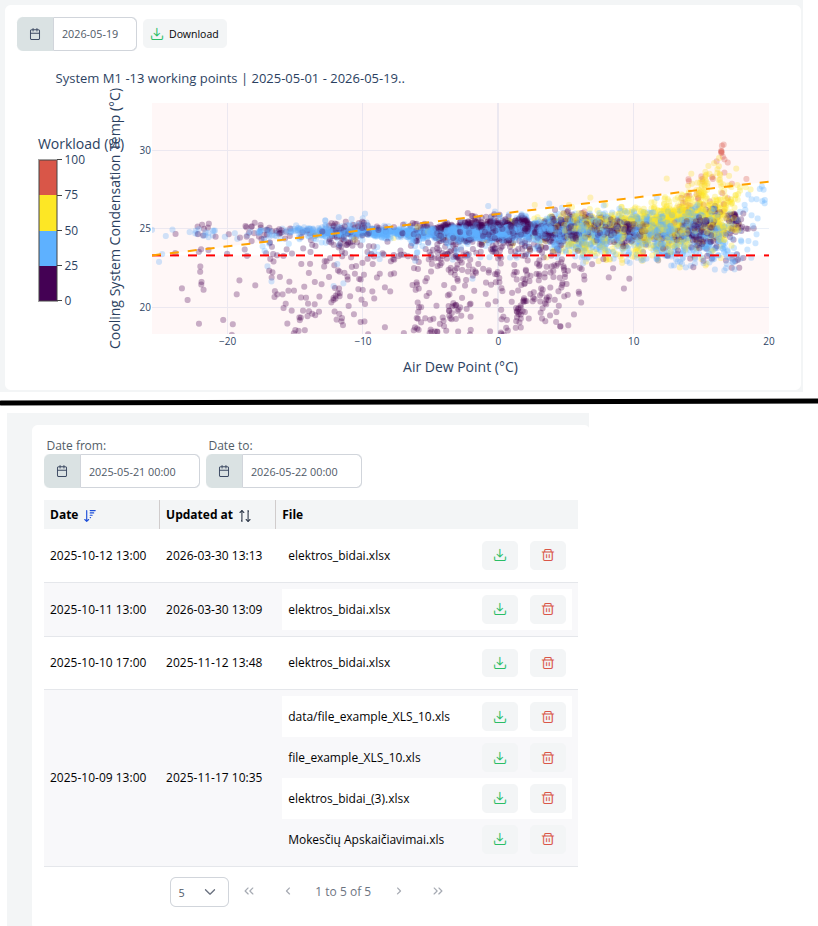Click blue 25-50 workload color band
Screen dimensions: 818x926
48,248
